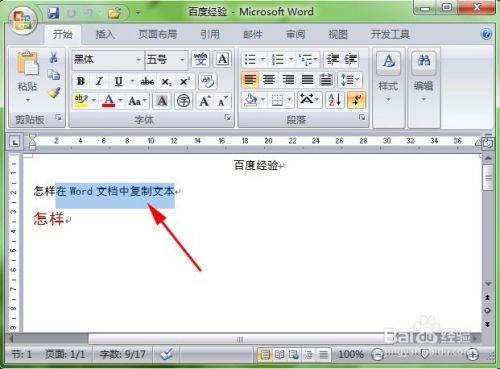Toggle show/hide paragraph marks
The height and width of the screenshot is (369, 500).
[357, 100]
